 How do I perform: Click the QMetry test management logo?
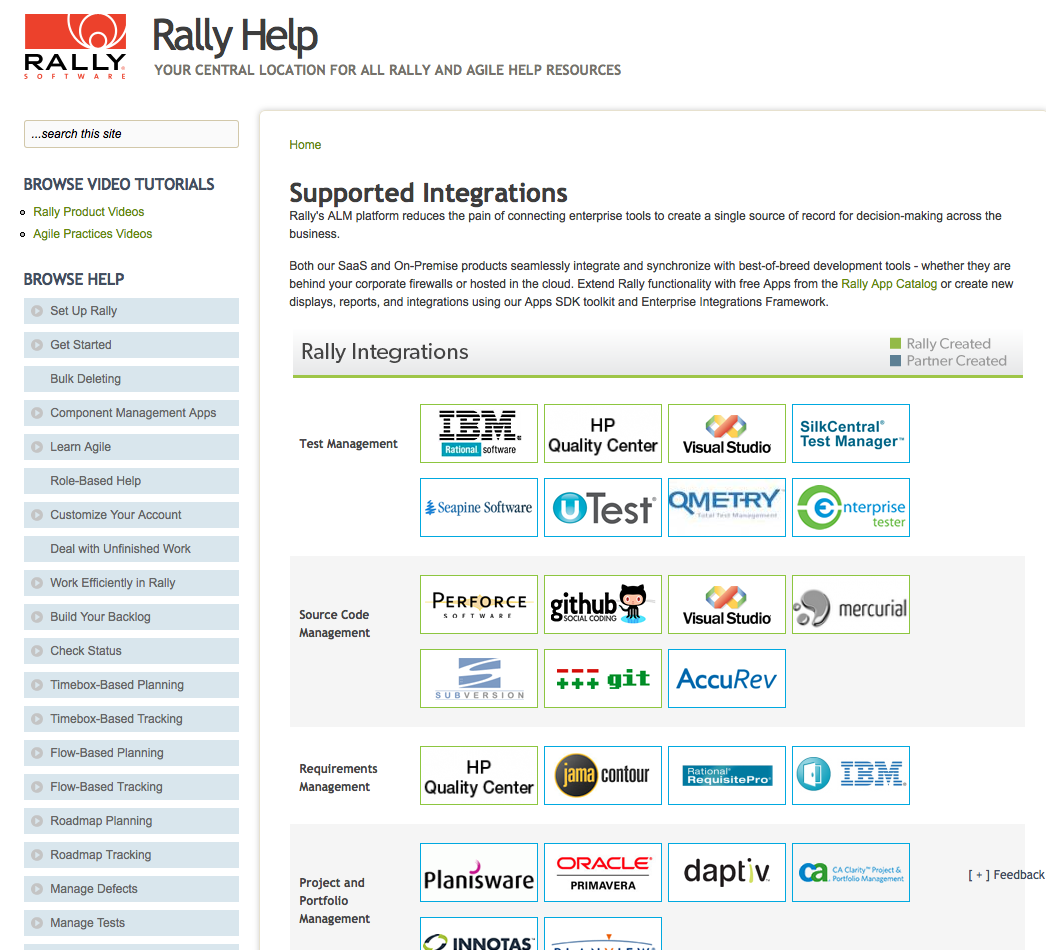click(x=726, y=508)
